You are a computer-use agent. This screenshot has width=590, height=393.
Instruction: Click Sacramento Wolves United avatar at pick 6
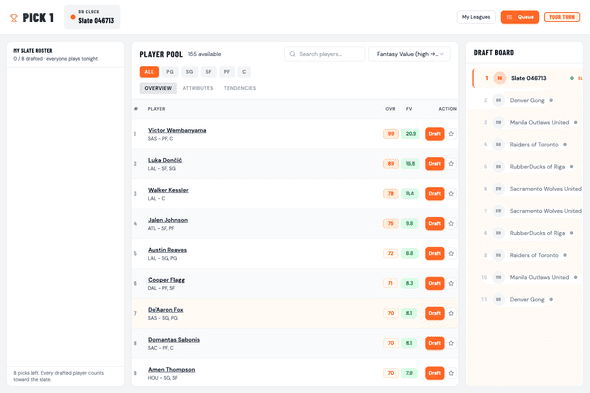(x=499, y=189)
